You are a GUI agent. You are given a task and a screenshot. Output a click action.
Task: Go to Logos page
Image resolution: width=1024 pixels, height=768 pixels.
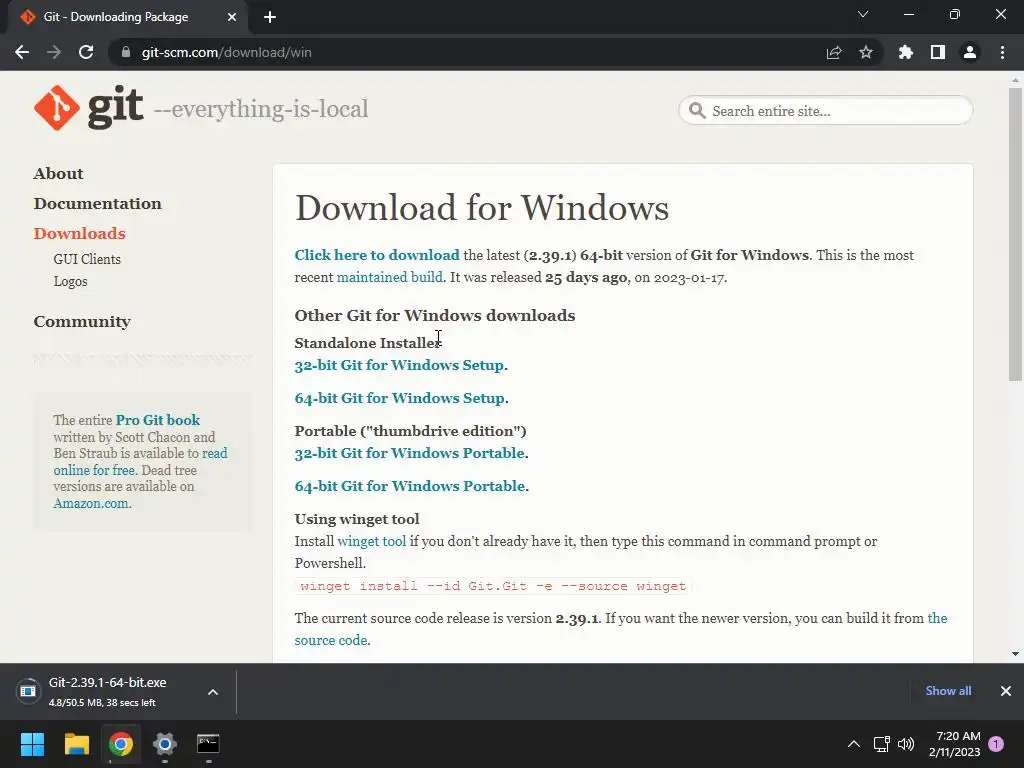tap(71, 281)
